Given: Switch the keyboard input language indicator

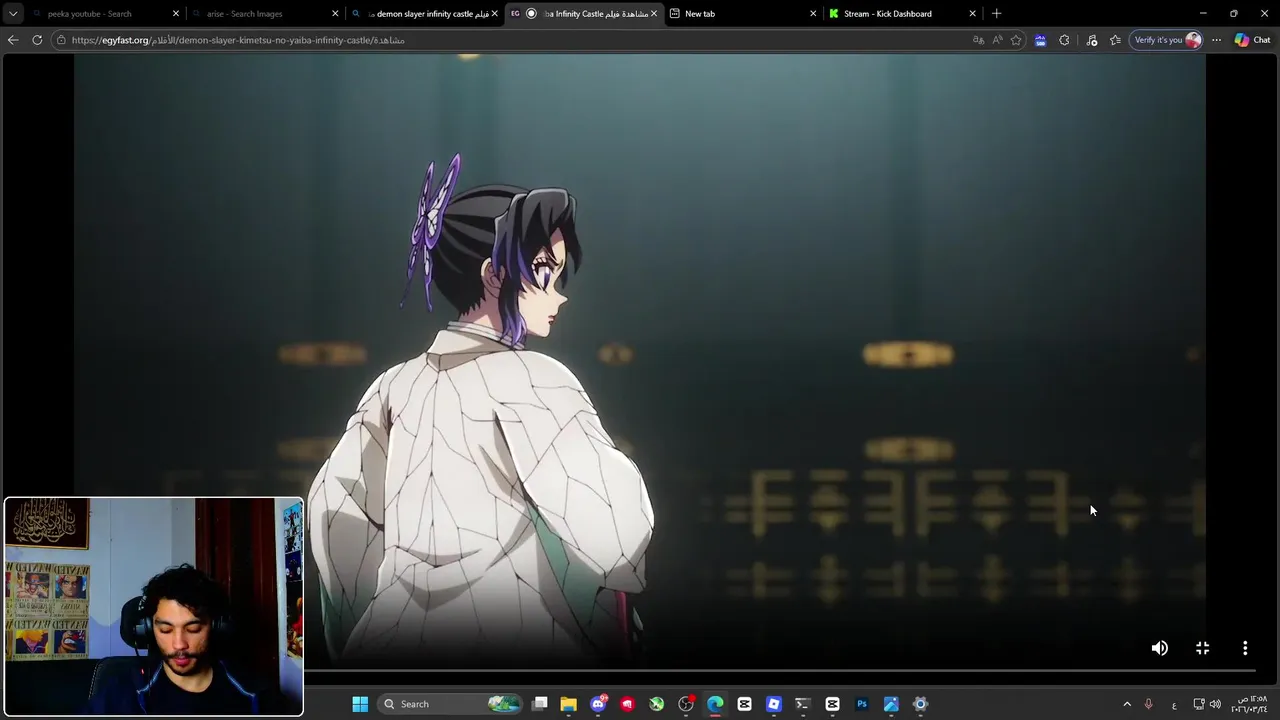Looking at the screenshot, I should point(1174,705).
